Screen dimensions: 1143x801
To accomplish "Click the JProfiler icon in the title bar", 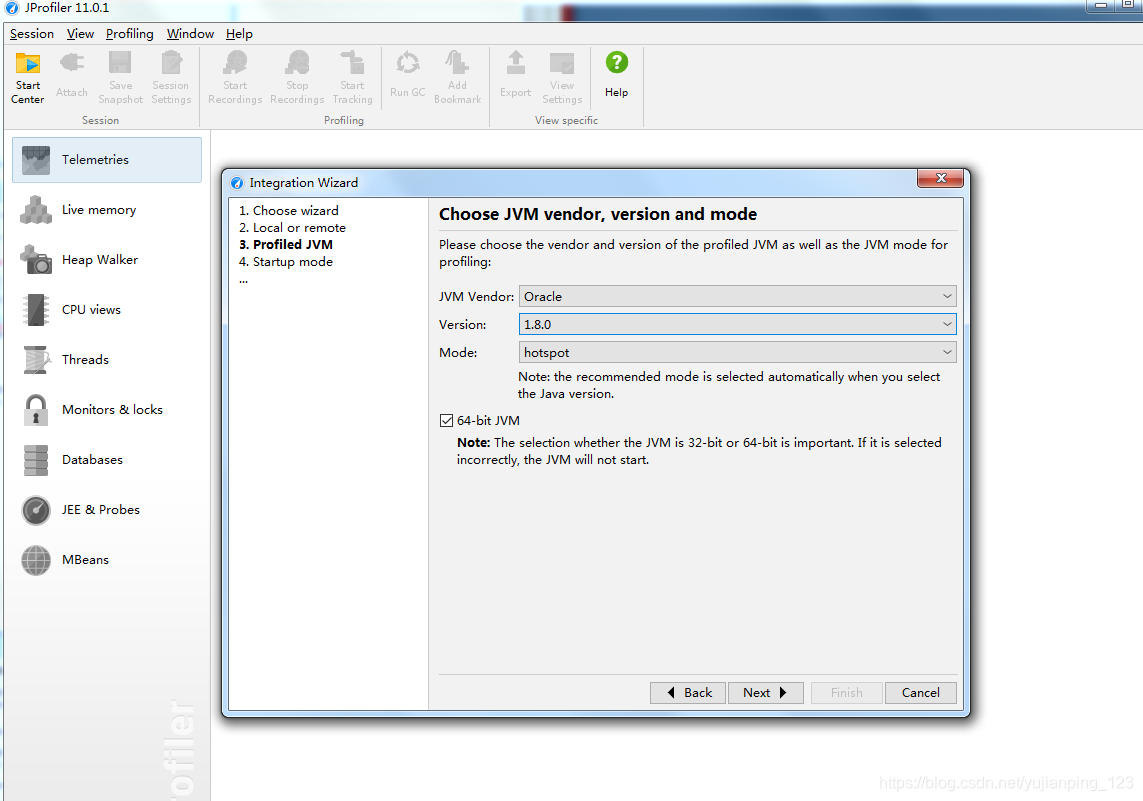I will 12,8.
